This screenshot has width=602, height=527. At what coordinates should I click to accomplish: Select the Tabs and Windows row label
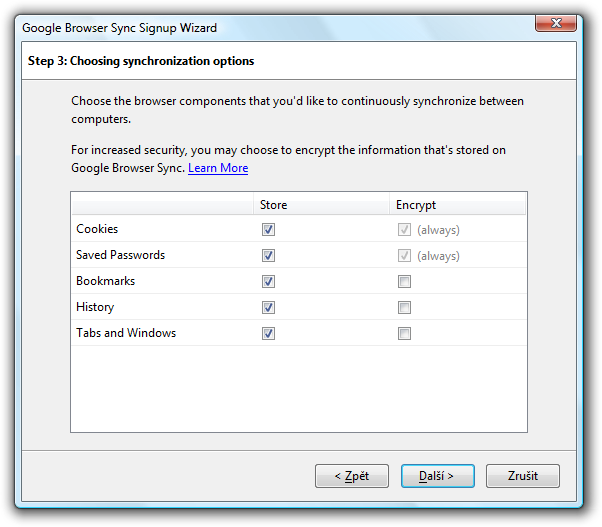(126, 333)
